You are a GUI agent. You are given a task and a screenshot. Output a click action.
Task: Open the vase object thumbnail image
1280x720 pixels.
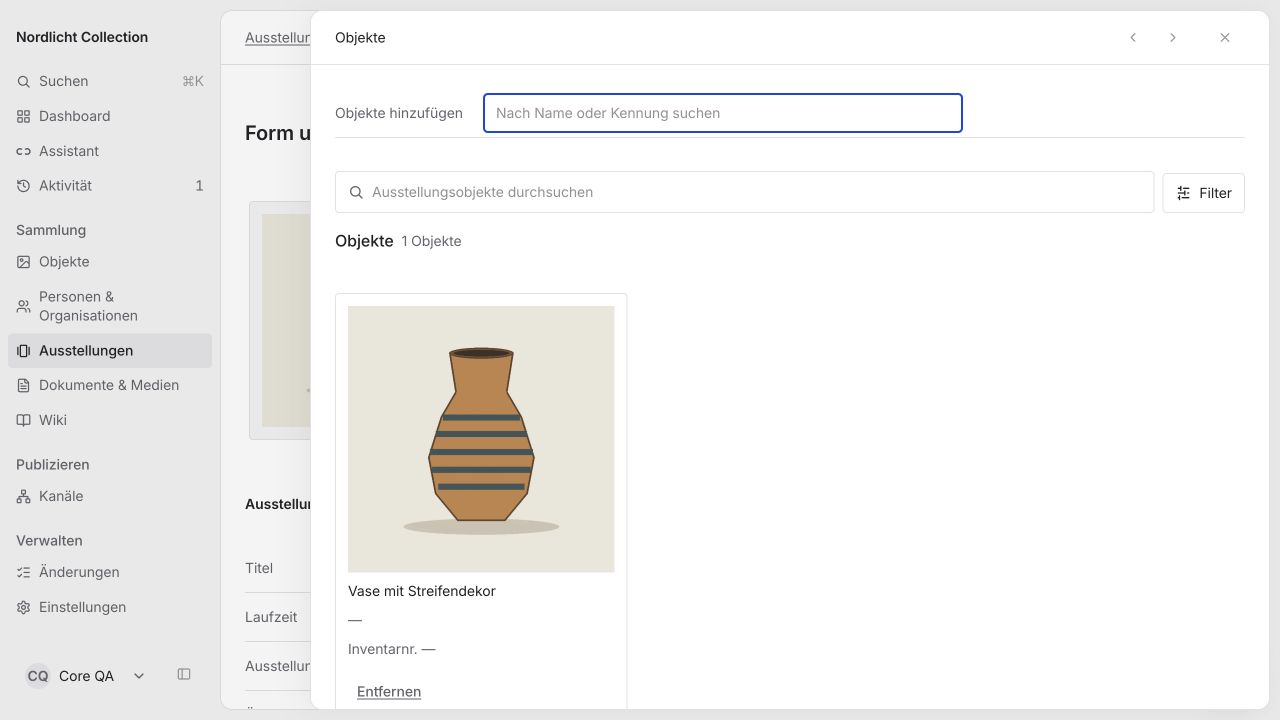pyautogui.click(x=481, y=439)
